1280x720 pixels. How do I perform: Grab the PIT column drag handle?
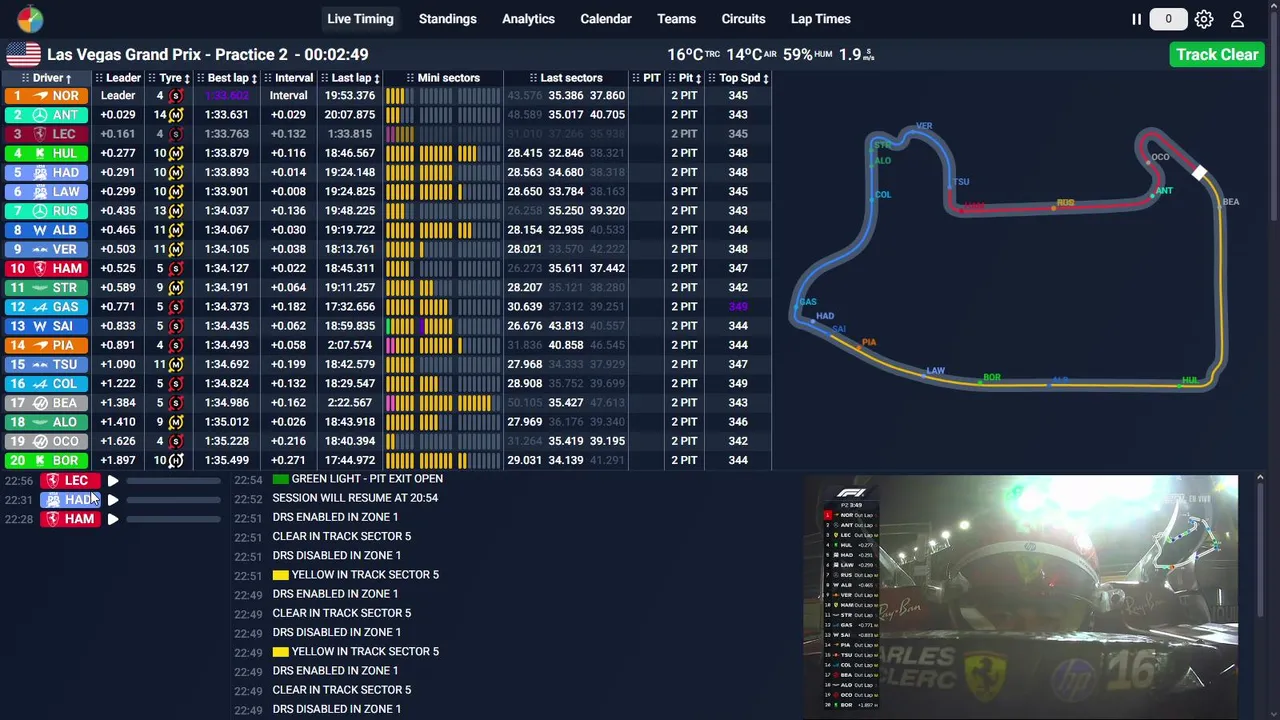click(637, 78)
